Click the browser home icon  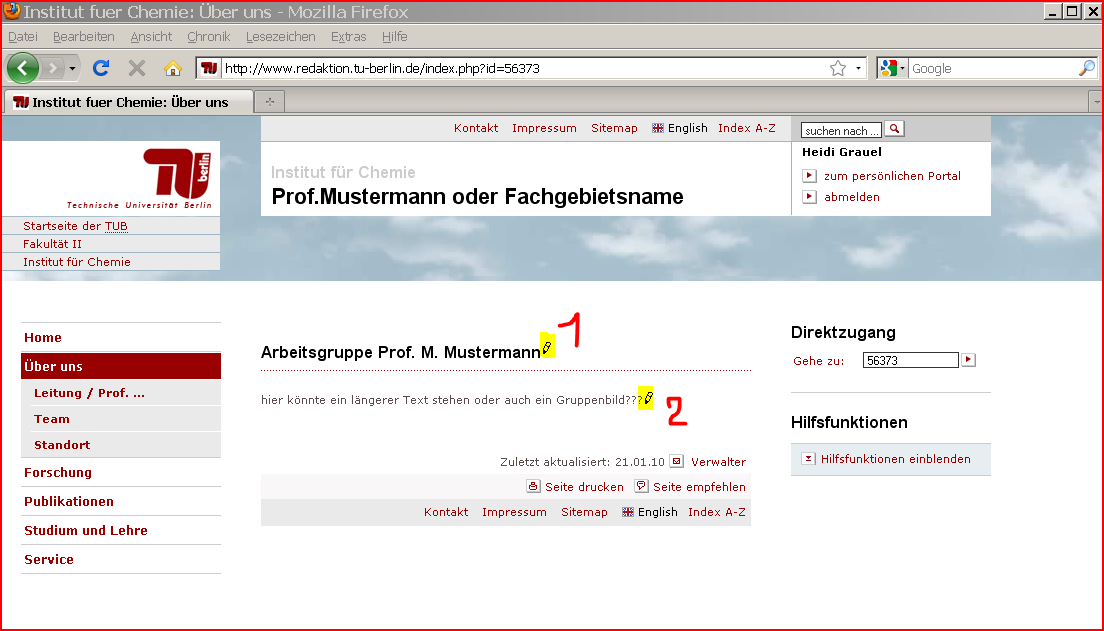coord(172,68)
